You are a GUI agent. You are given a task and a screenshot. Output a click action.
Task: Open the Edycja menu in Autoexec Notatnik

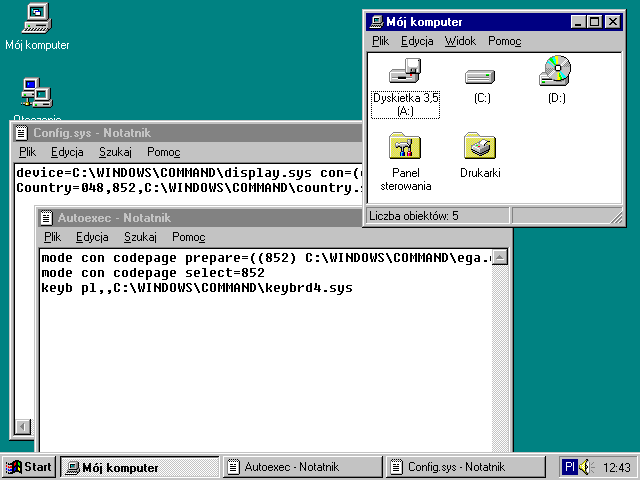pyautogui.click(x=92, y=237)
